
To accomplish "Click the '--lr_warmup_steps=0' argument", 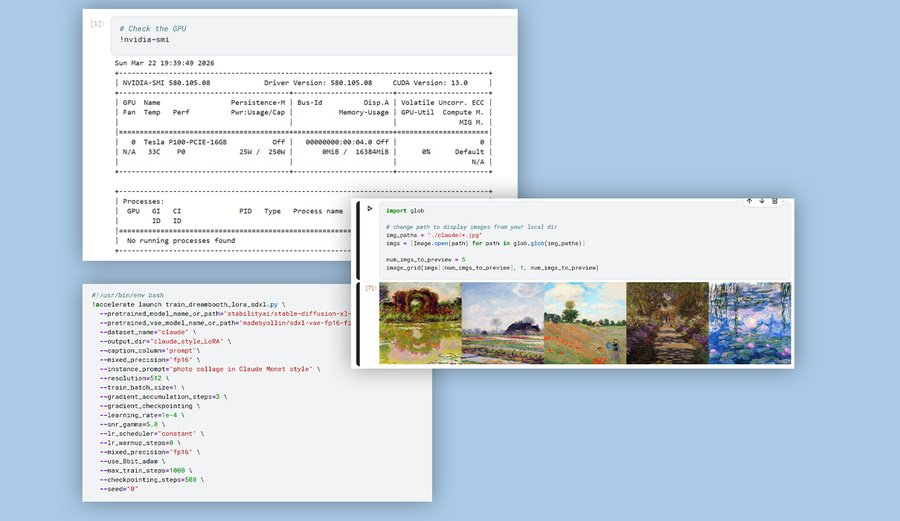I will coord(140,443).
